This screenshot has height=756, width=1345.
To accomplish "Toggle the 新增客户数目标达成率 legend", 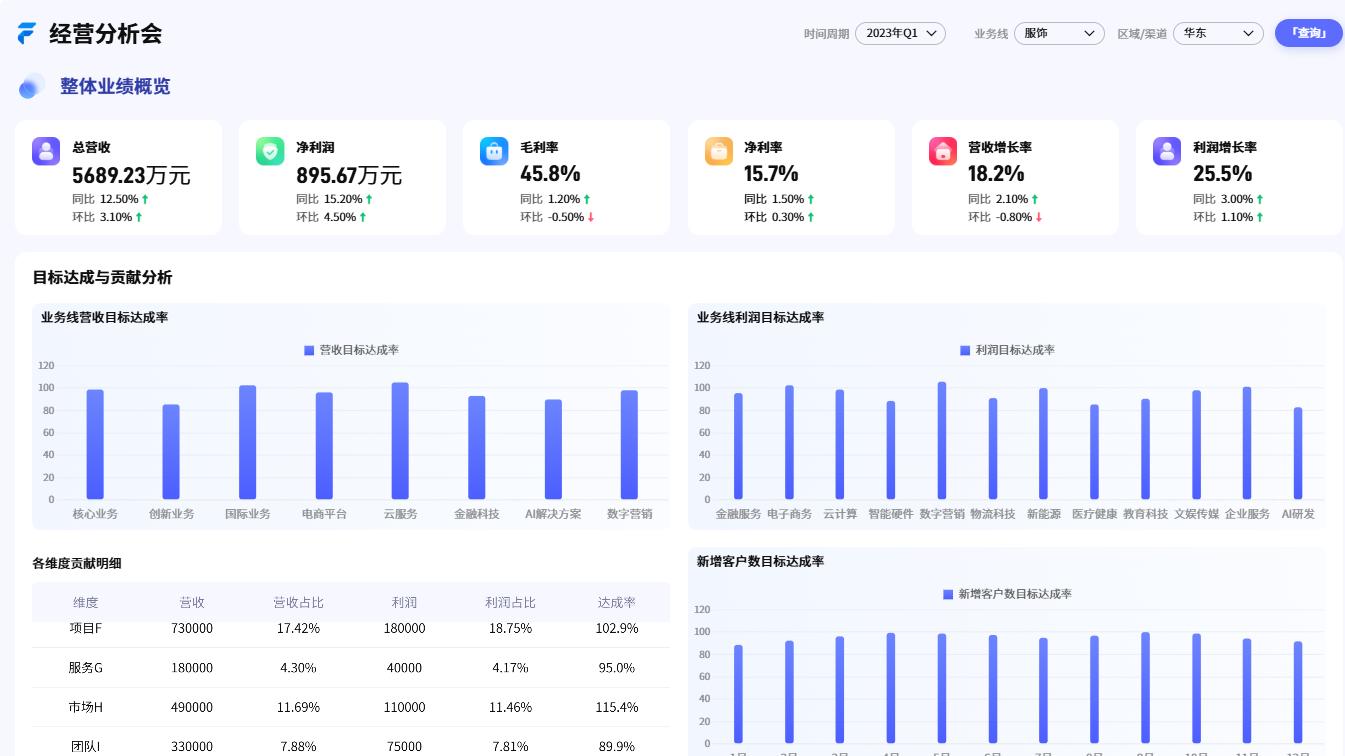I will (1007, 594).
